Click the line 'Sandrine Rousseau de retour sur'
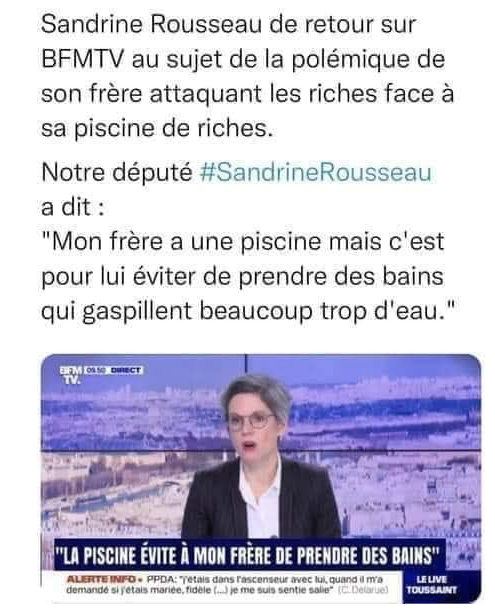The image size is (495, 610). 229,24
